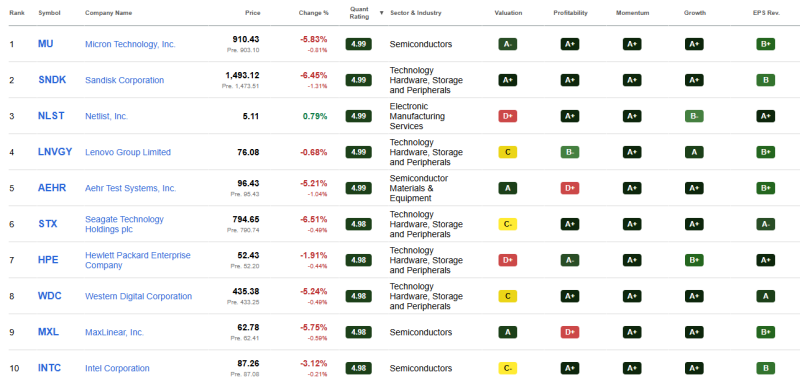Click SNDK's price 1,493.12
The image size is (800, 380).
point(242,75)
